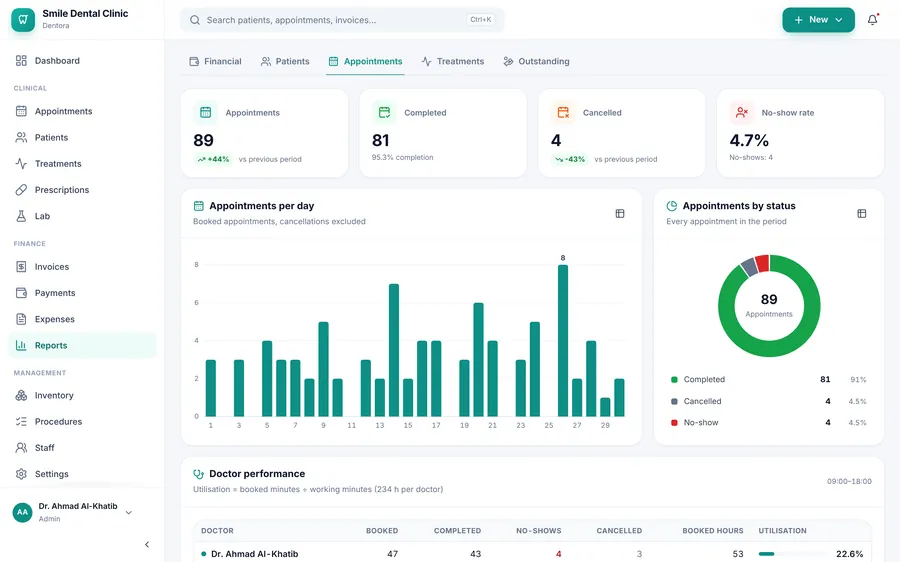Click the 4.7% no-show rate value
This screenshot has width=900, height=562.
[x=749, y=140]
